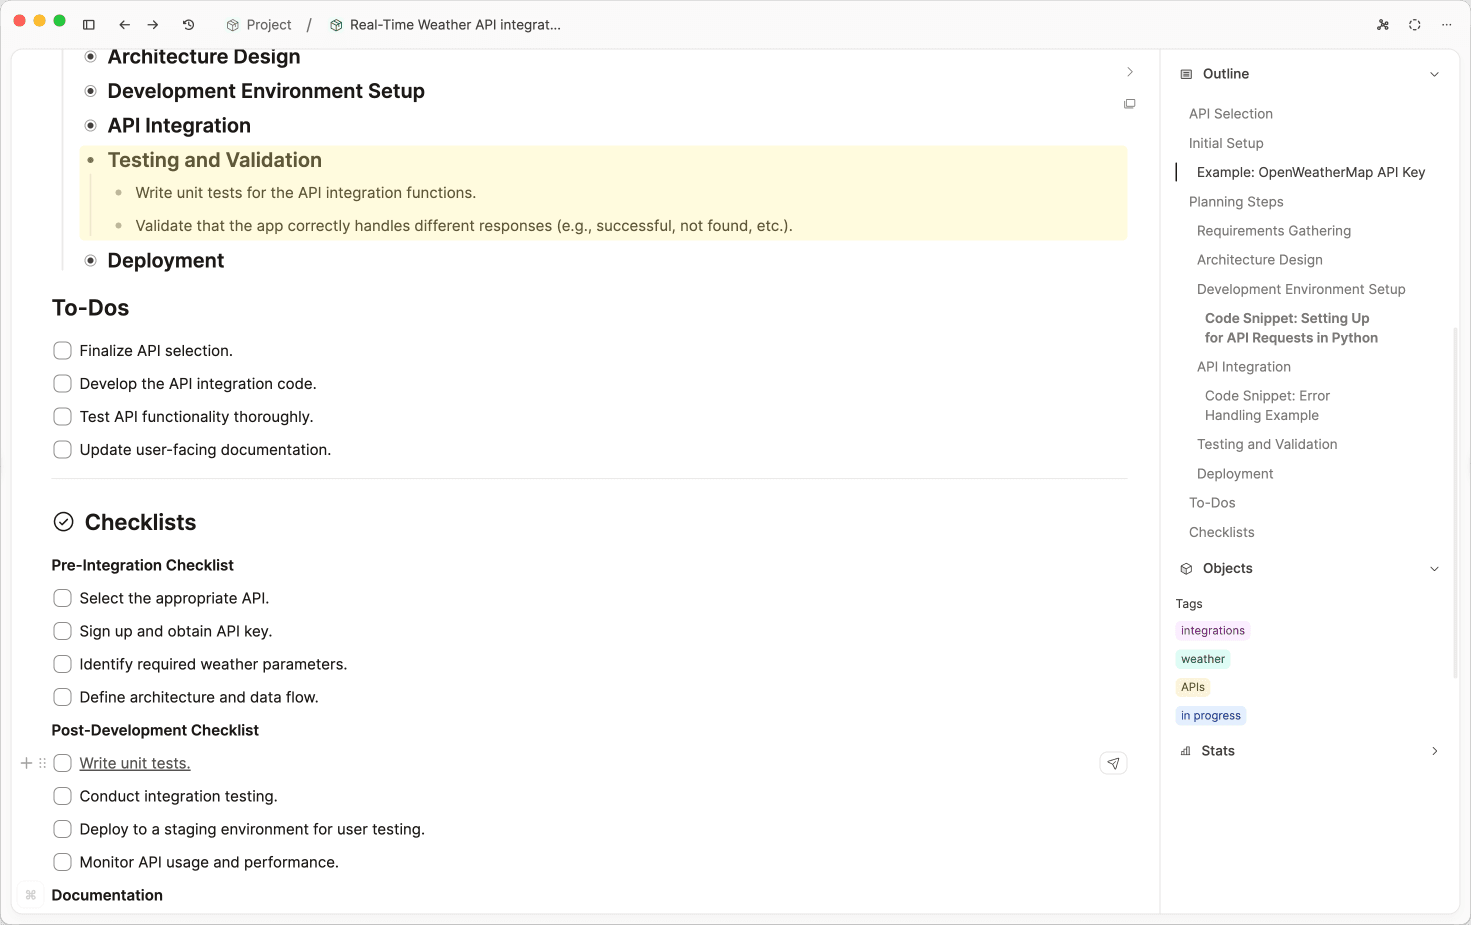Mark 'Conduct integration testing' as done
The width and height of the screenshot is (1471, 925).
tap(62, 796)
